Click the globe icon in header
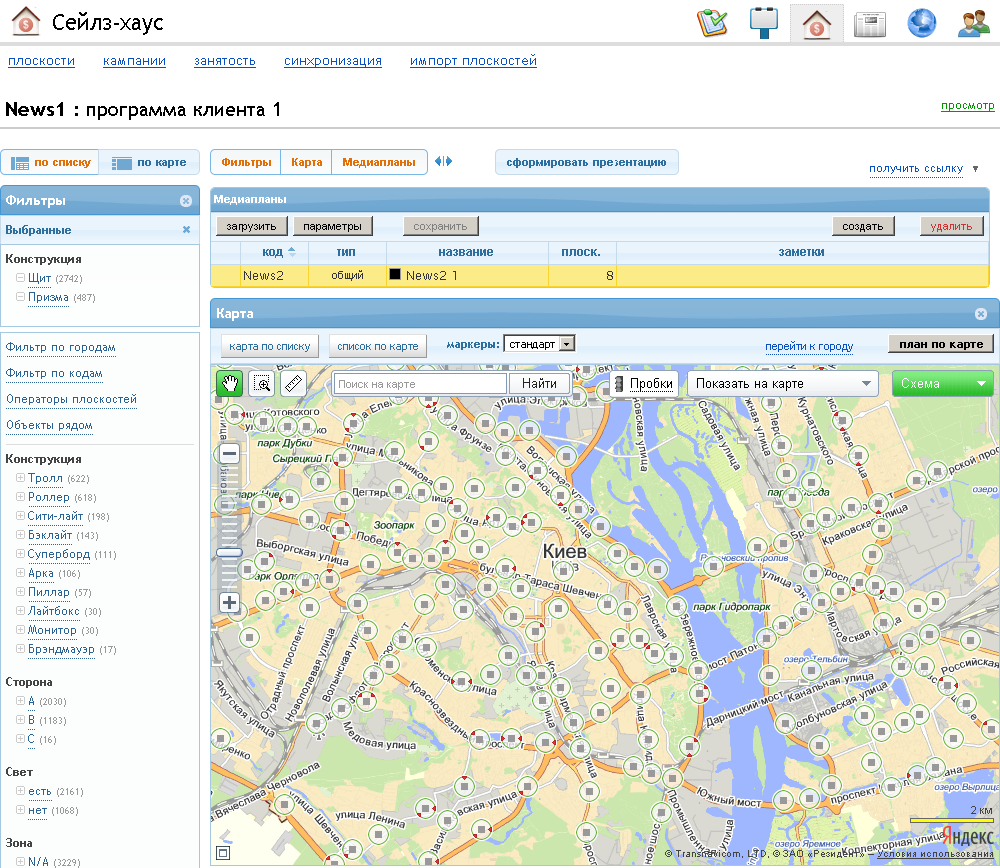Viewport: 1000px width, 868px height. [x=922, y=23]
